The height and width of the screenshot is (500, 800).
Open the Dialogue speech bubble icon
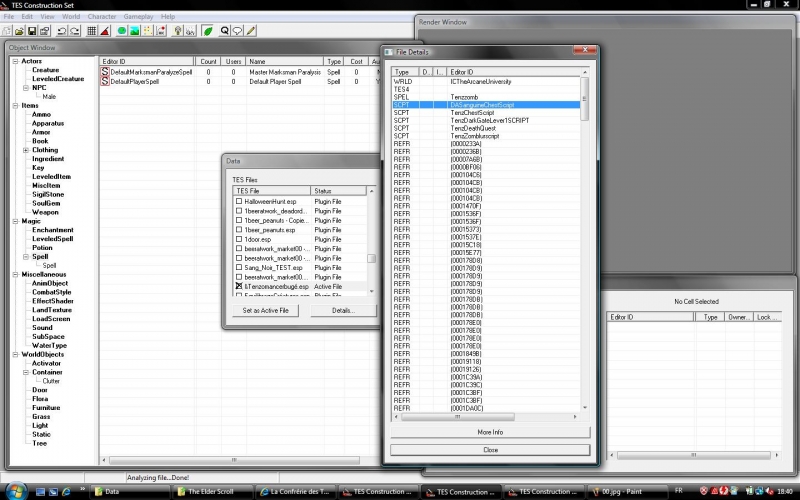237,31
